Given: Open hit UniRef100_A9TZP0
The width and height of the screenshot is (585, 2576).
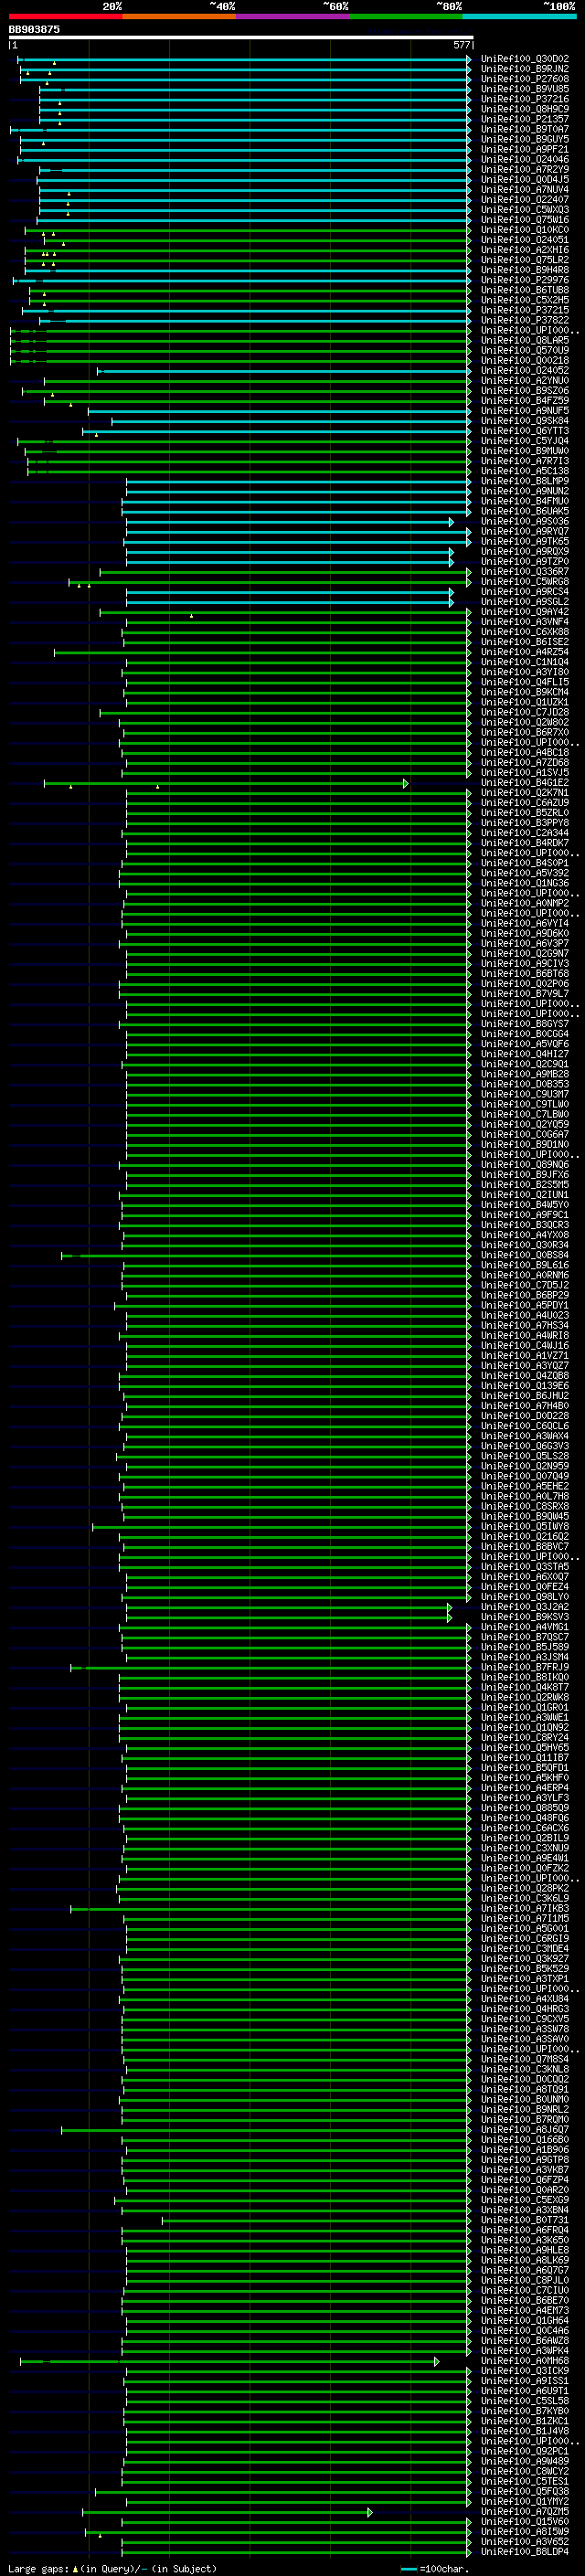Looking at the screenshot, I should 524,561.
